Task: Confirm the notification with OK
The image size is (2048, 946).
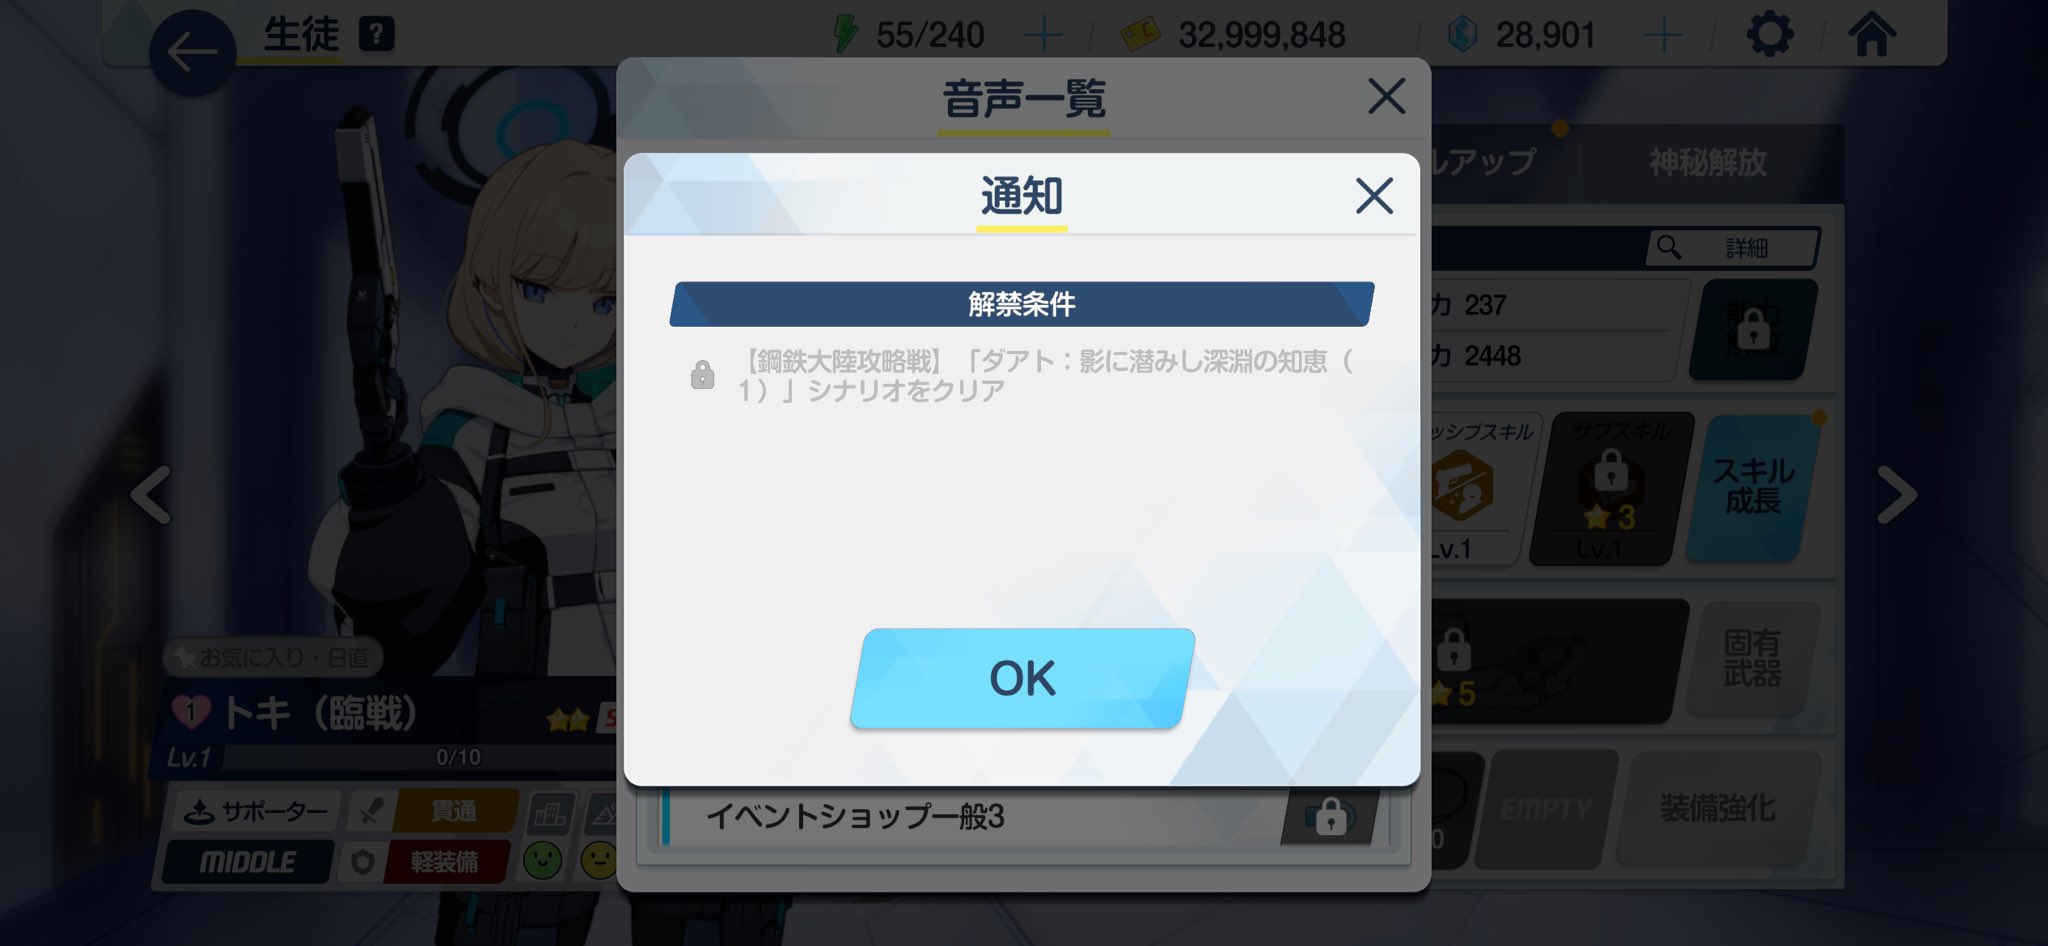Action: pyautogui.click(x=1022, y=678)
